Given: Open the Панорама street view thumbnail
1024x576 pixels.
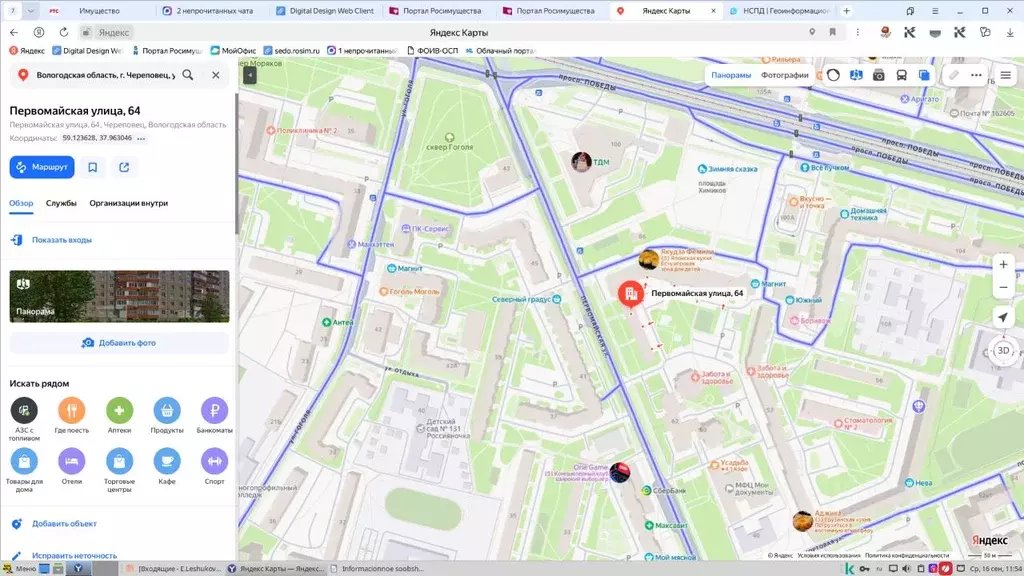Looking at the screenshot, I should pyautogui.click(x=120, y=296).
